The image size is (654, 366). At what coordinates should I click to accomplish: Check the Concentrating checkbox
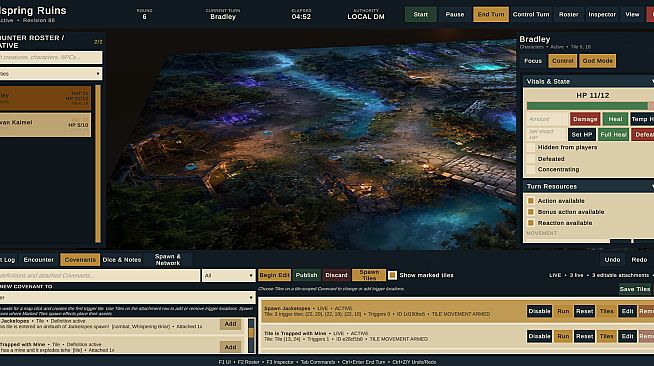coord(531,170)
